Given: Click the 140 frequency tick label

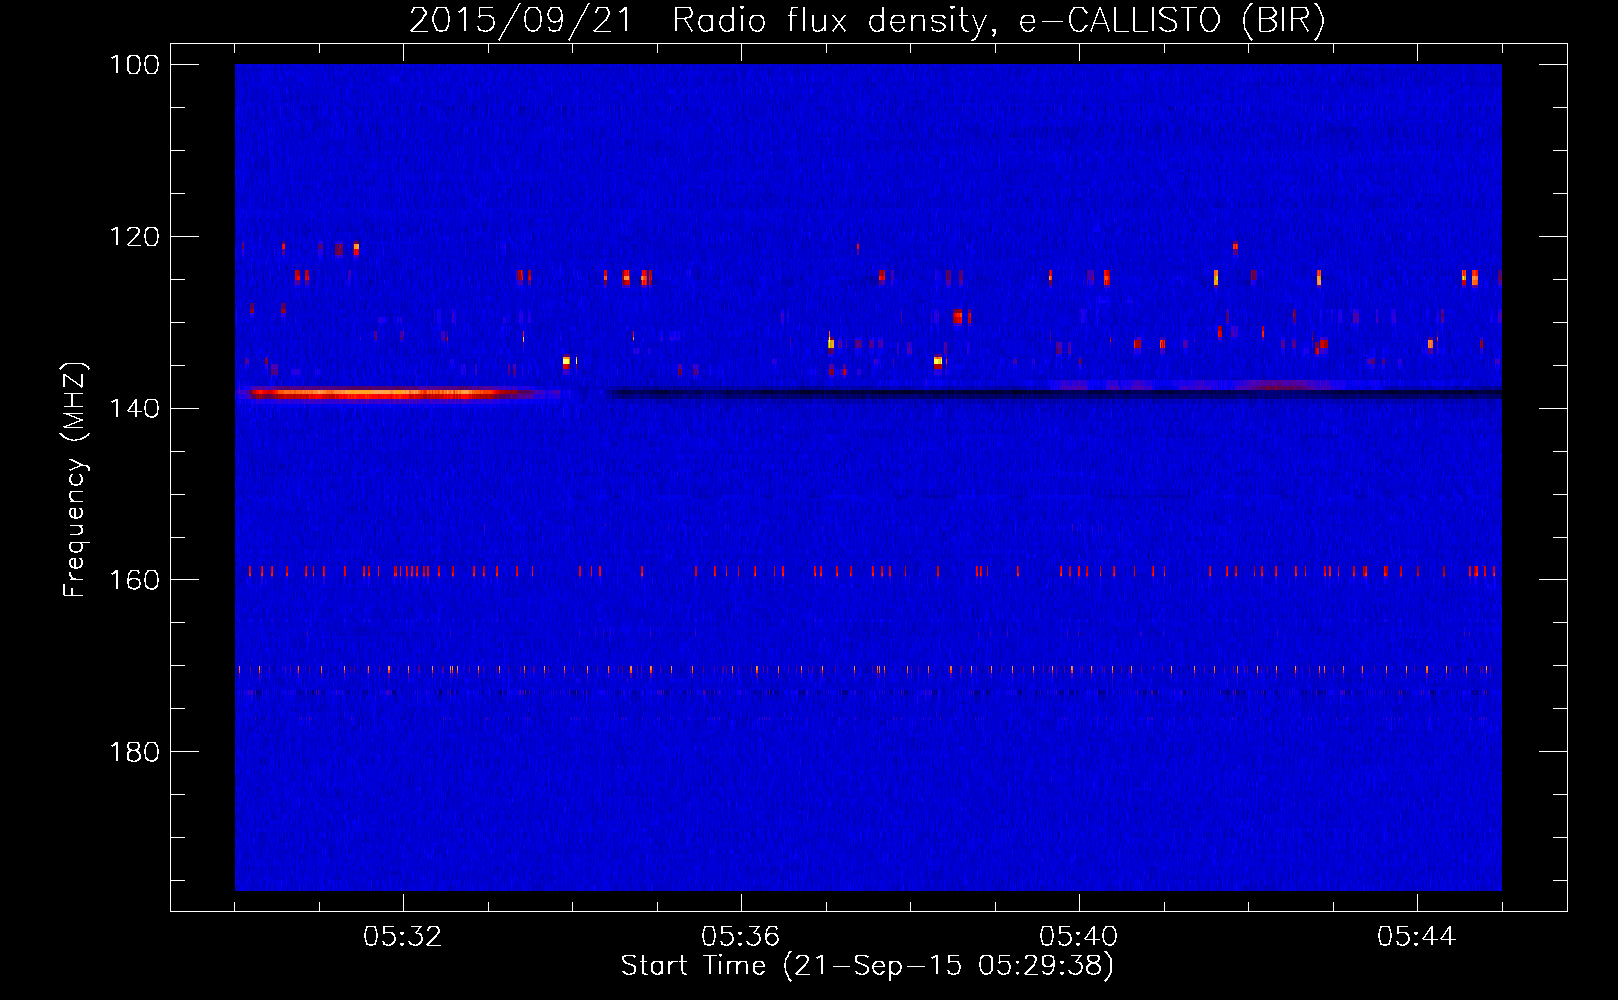Looking at the screenshot, I should pyautogui.click(x=136, y=408).
